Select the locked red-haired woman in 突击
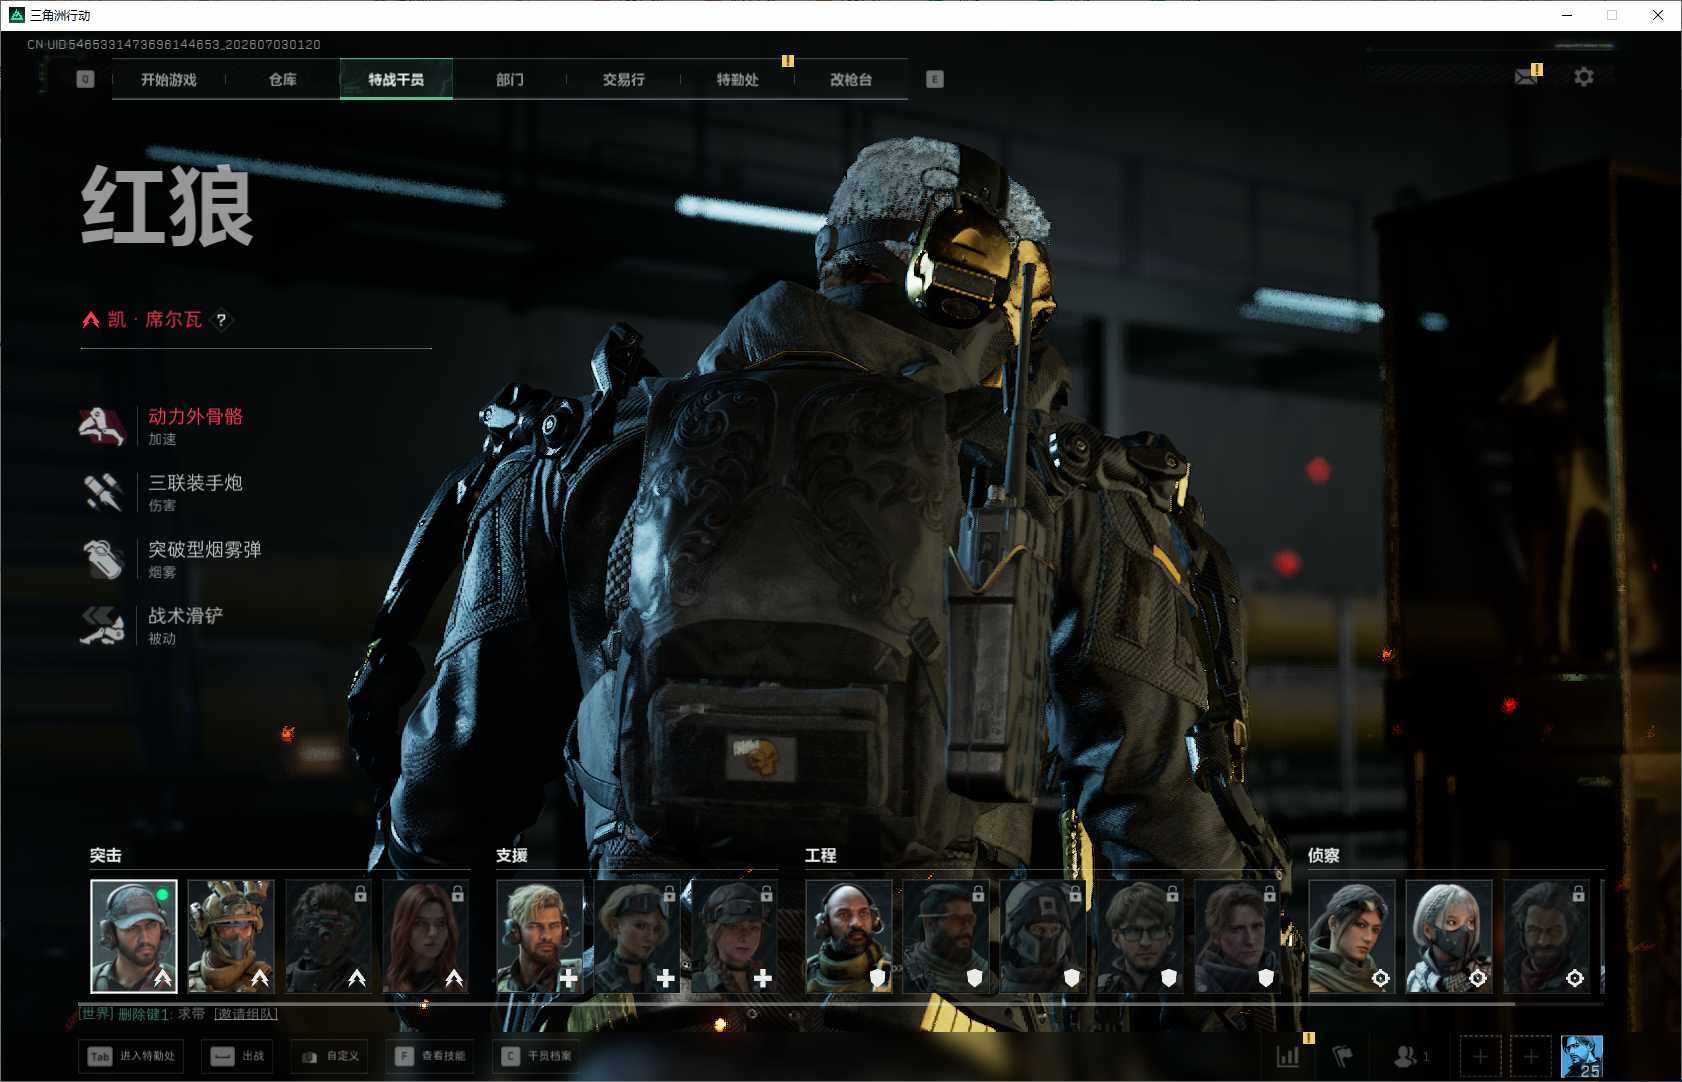The width and height of the screenshot is (1682, 1082). coord(426,936)
